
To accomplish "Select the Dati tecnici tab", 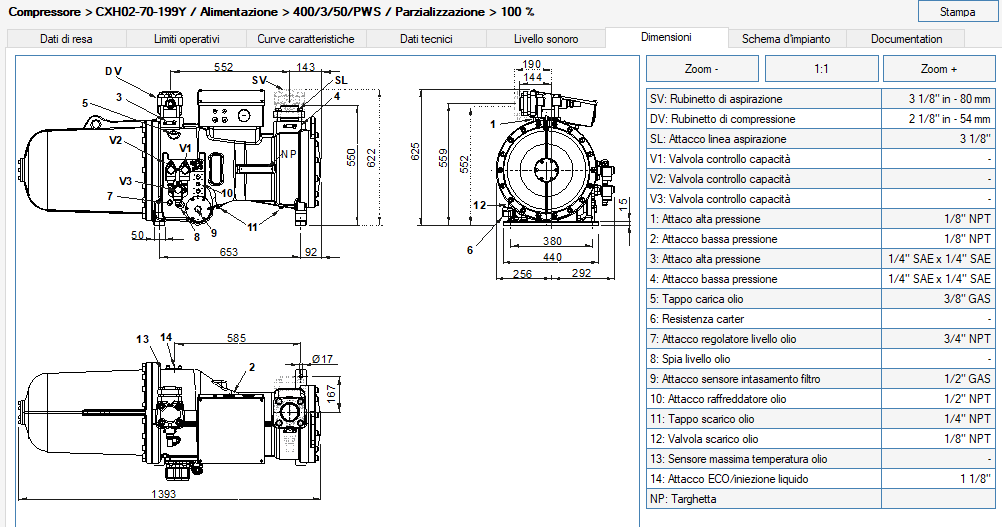I will point(426,39).
